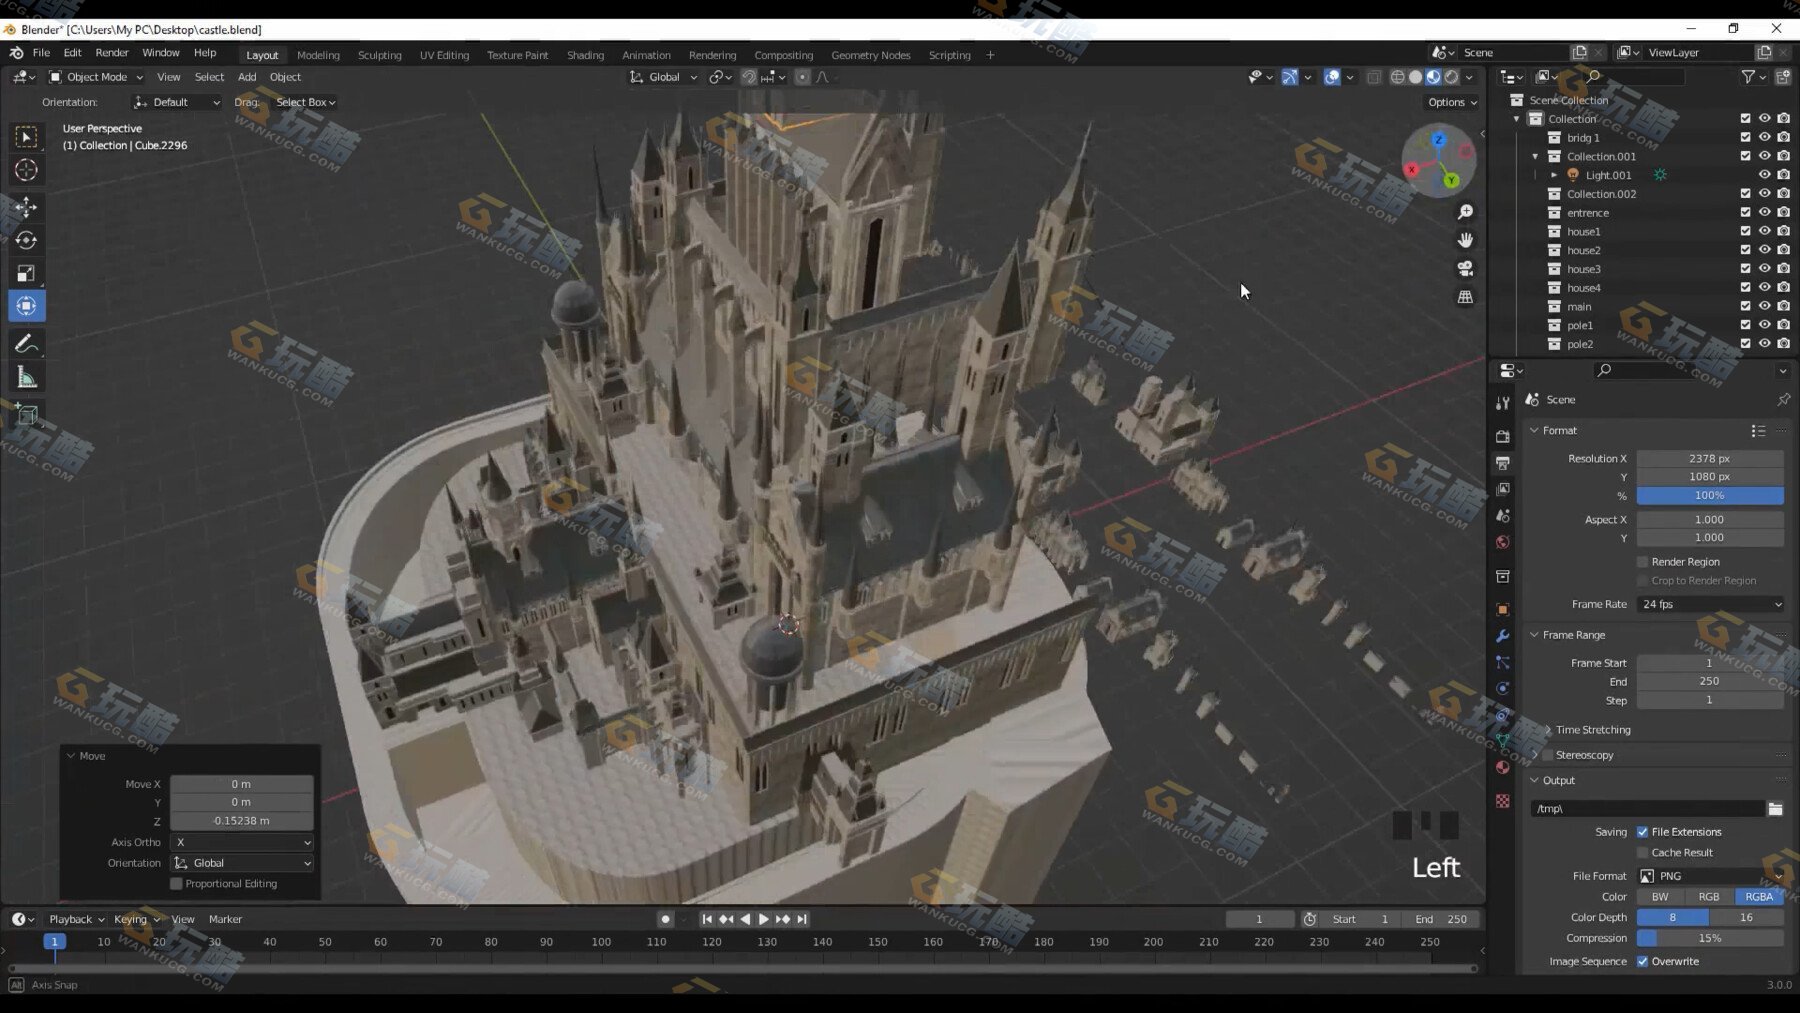Open the Texture properties tab
Screen dimensions: 1800x1013
(x=1502, y=801)
